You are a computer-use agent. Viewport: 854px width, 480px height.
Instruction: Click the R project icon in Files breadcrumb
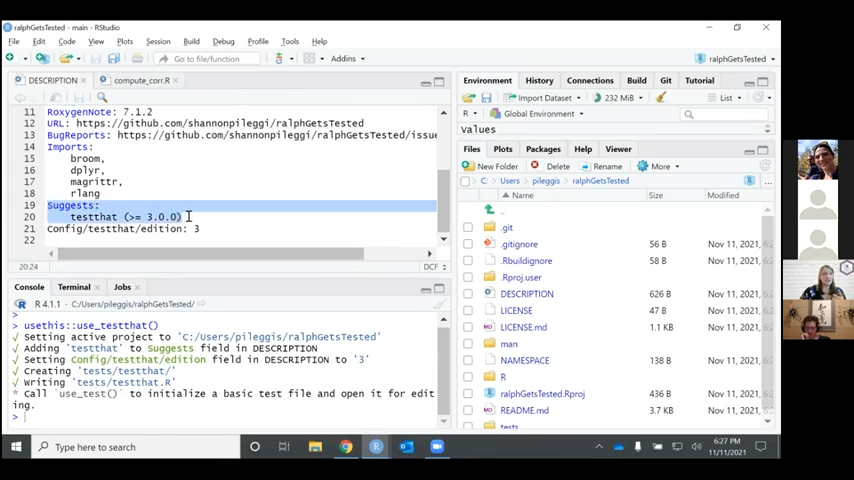click(x=749, y=181)
